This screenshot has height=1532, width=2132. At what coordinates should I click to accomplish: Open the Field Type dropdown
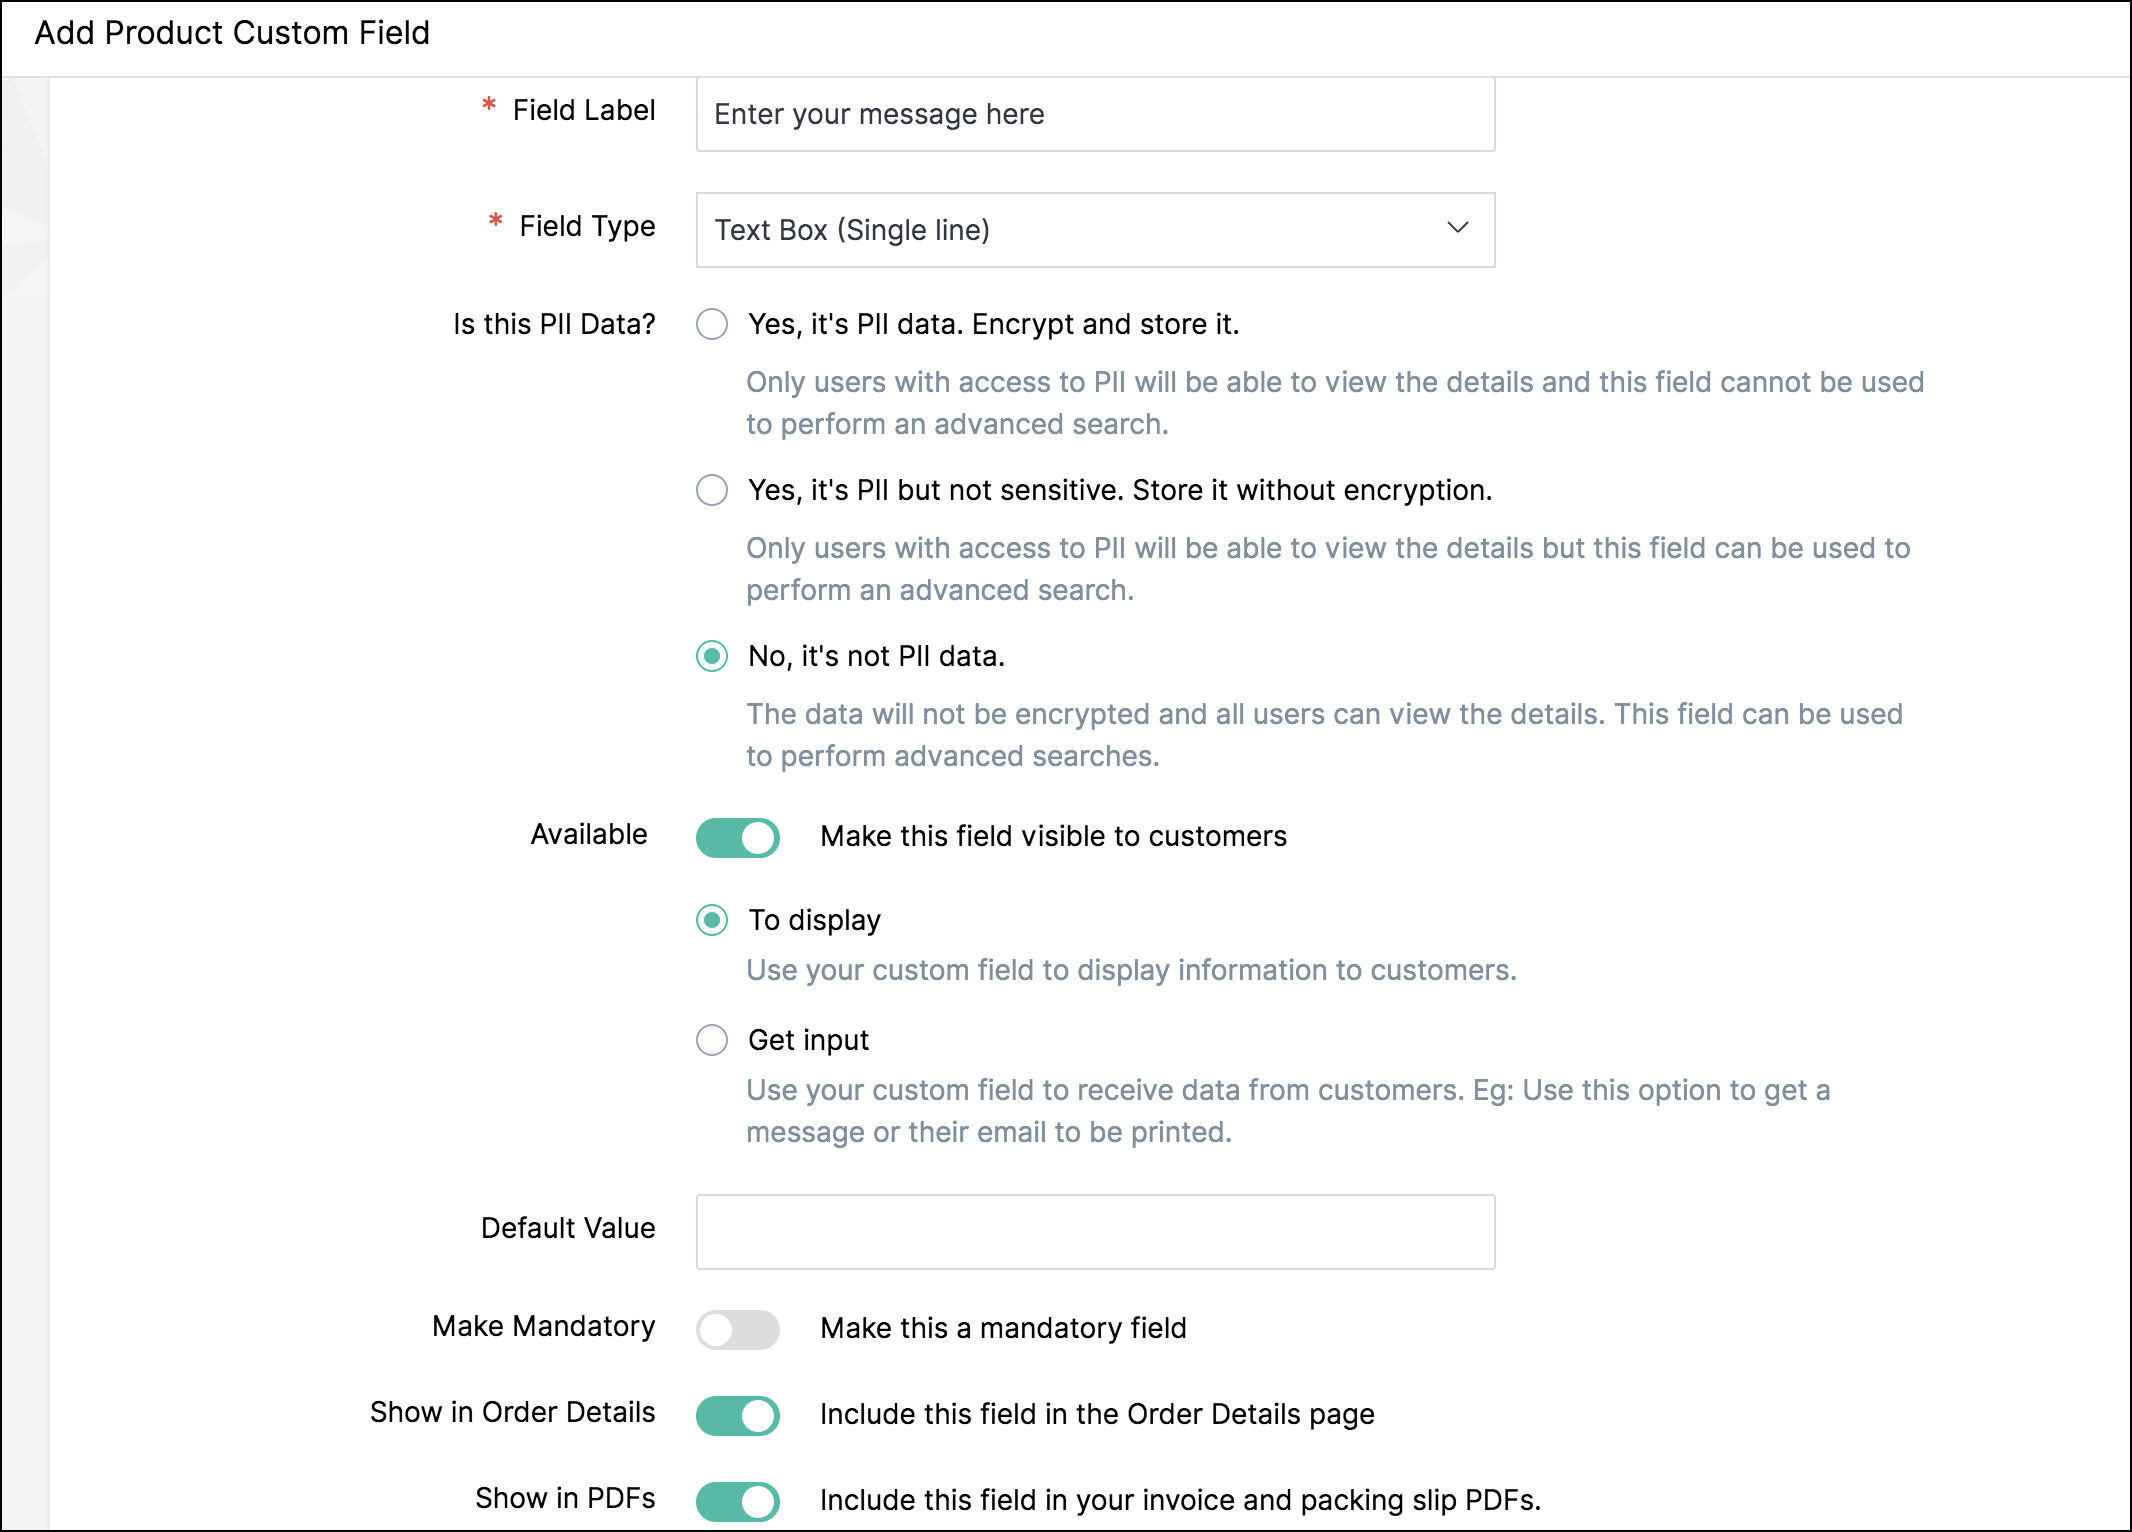pos(1095,230)
